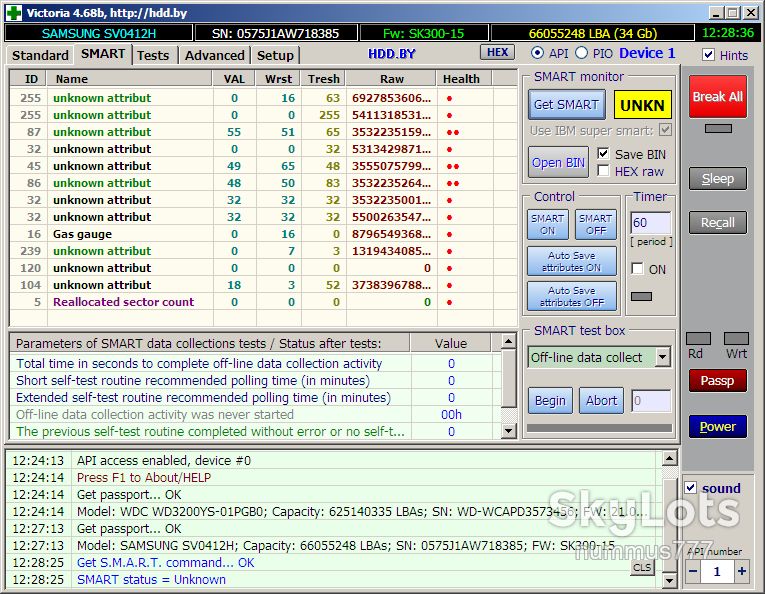The width and height of the screenshot is (765, 594).
Task: Click the Rd indicator lamp
Action: [x=698, y=338]
